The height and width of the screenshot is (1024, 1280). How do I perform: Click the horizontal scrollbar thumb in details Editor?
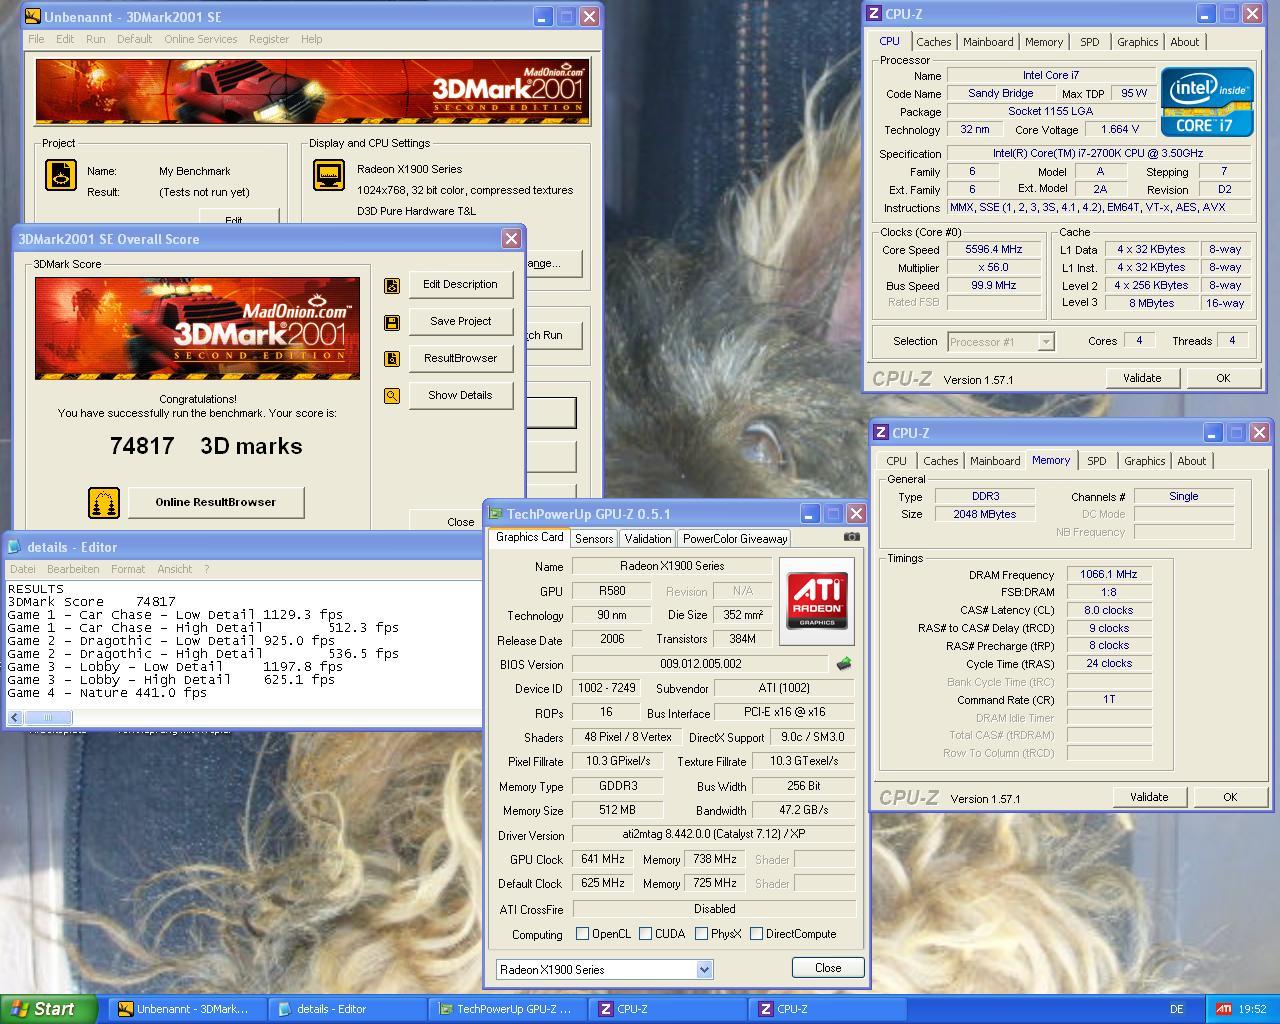click(x=48, y=717)
